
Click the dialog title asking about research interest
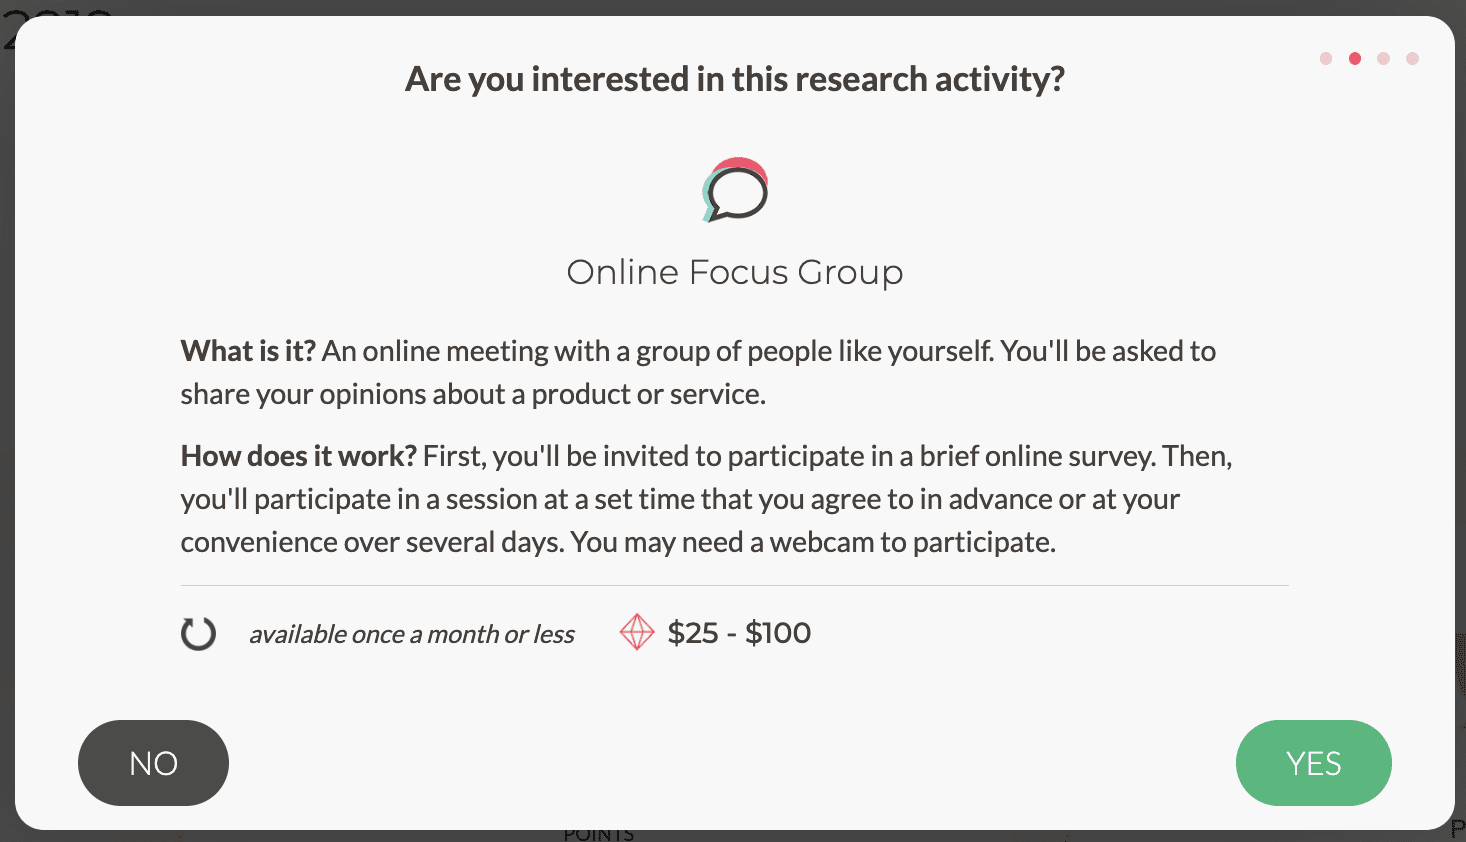pos(734,78)
